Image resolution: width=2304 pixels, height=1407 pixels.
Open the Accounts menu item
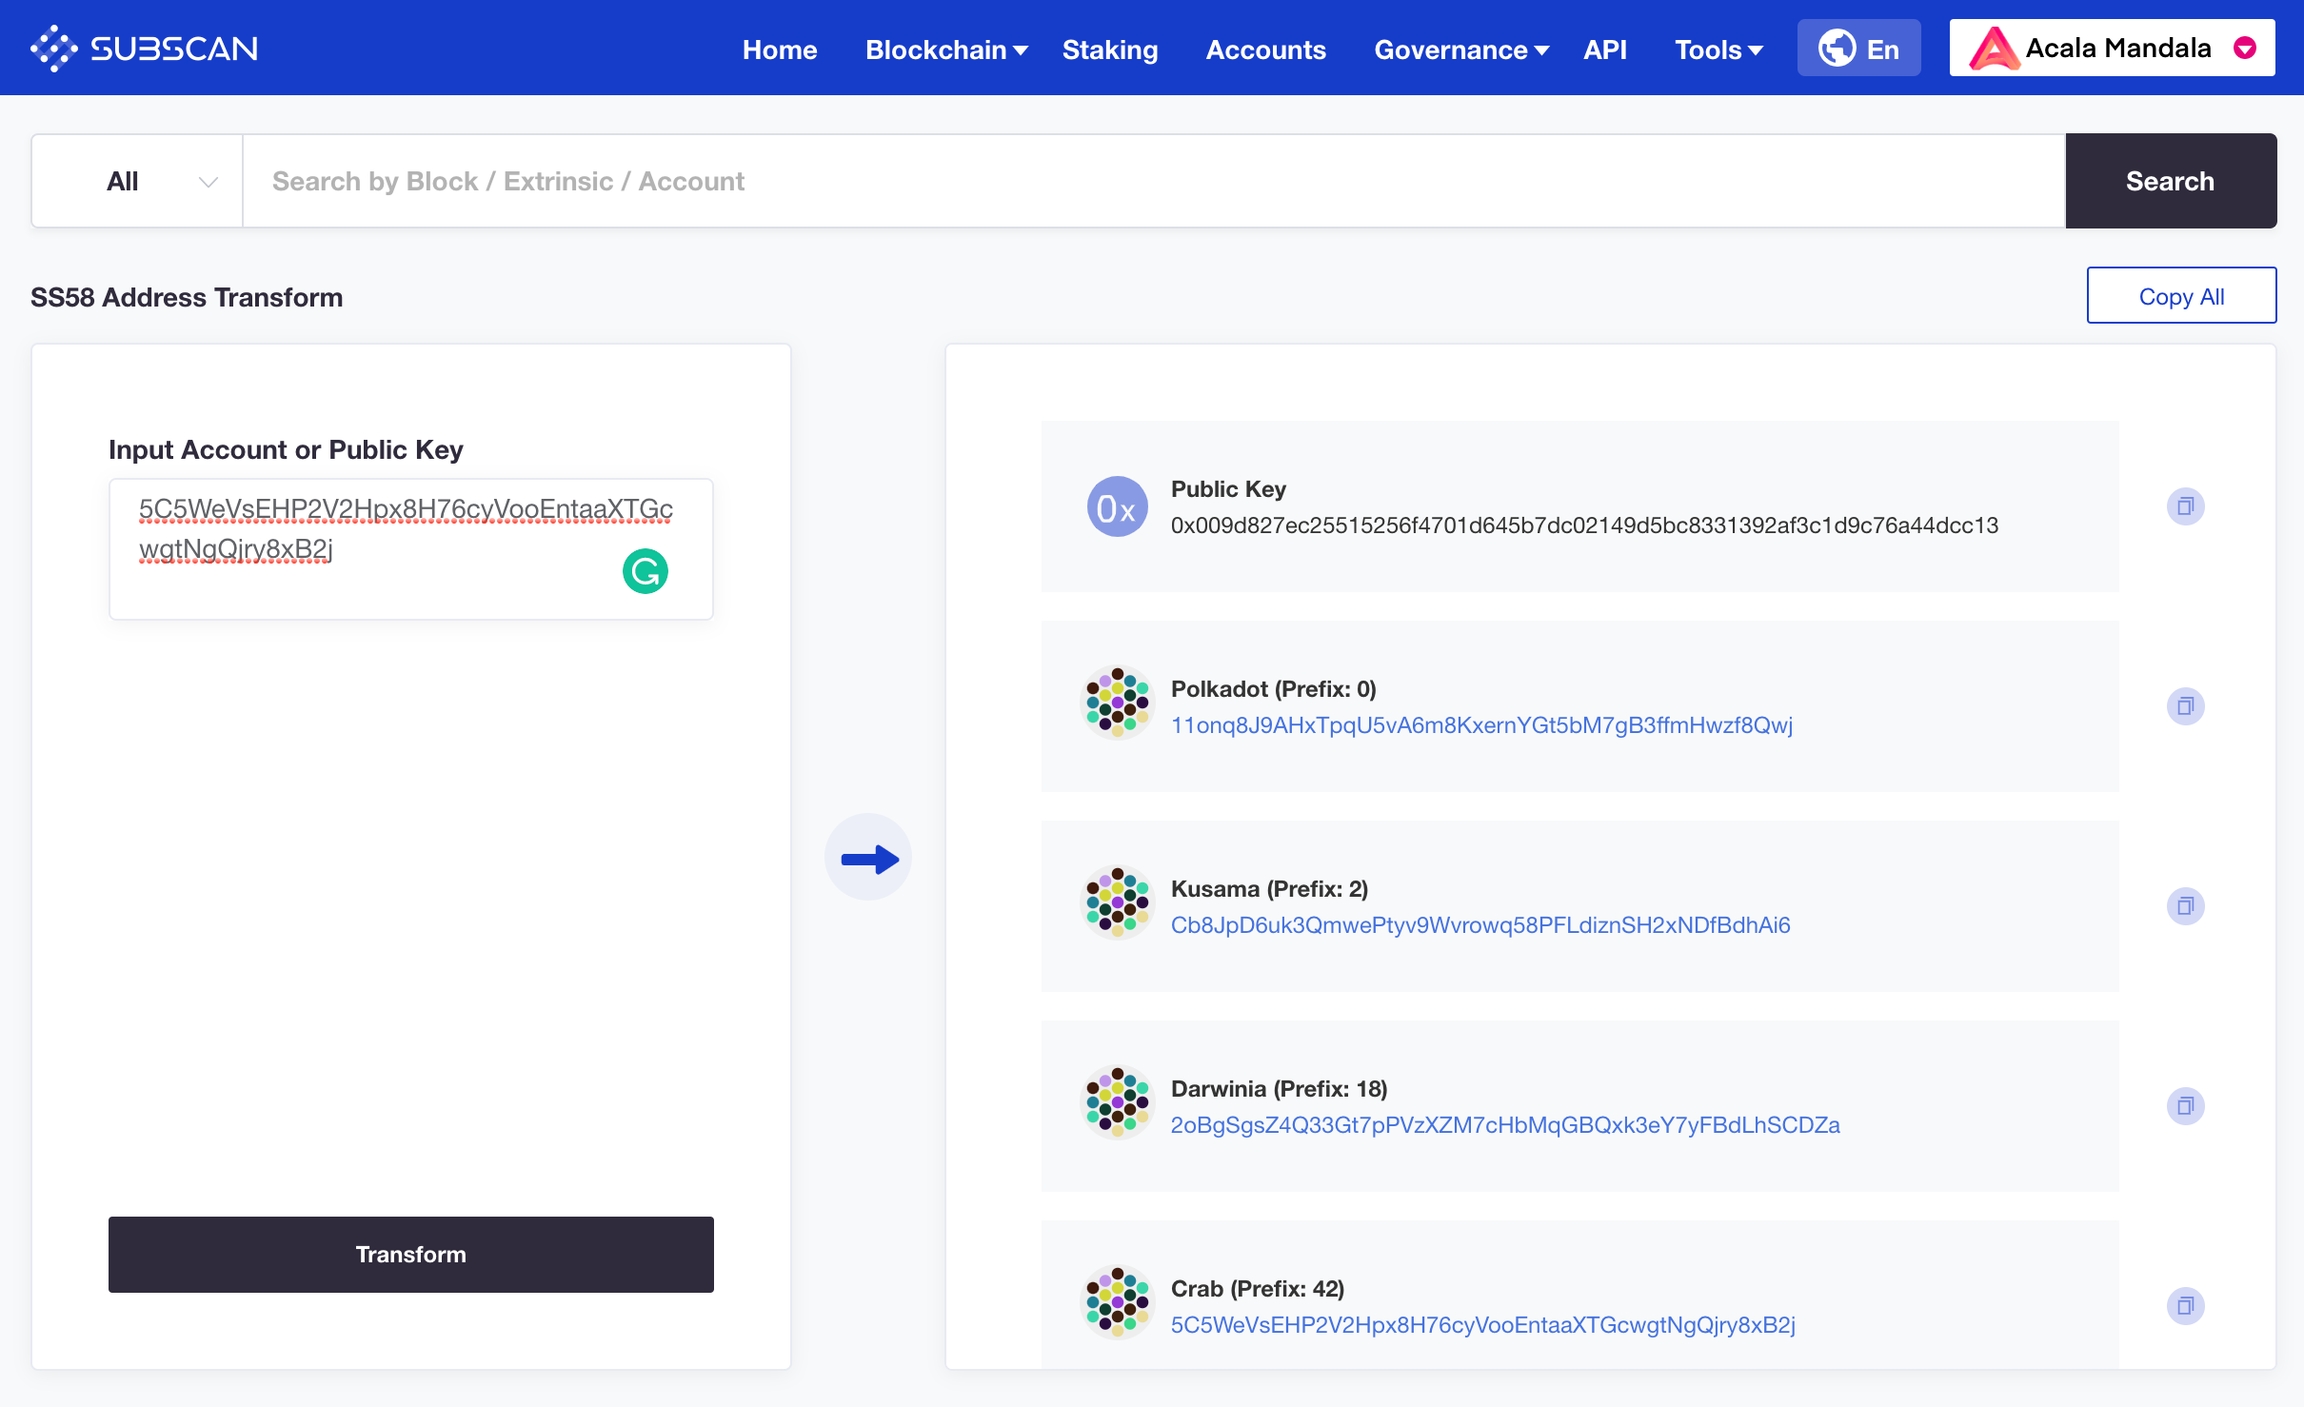coord(1265,49)
